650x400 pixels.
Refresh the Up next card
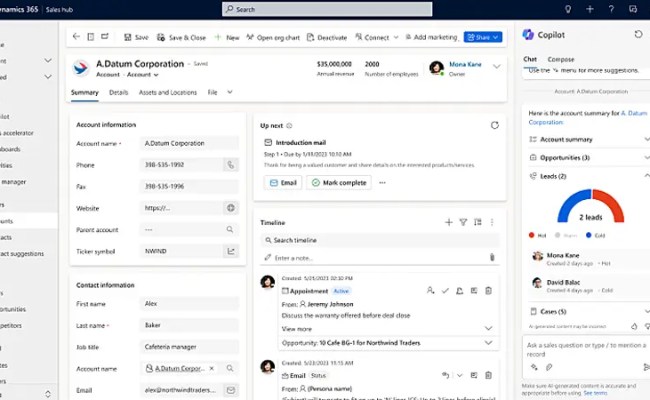pyautogui.click(x=495, y=125)
